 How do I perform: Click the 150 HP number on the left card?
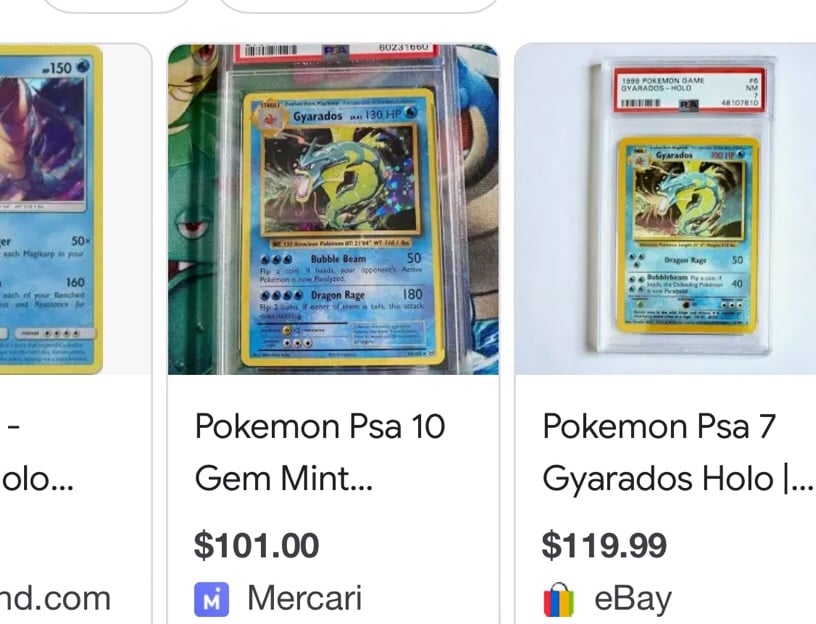coord(58,68)
